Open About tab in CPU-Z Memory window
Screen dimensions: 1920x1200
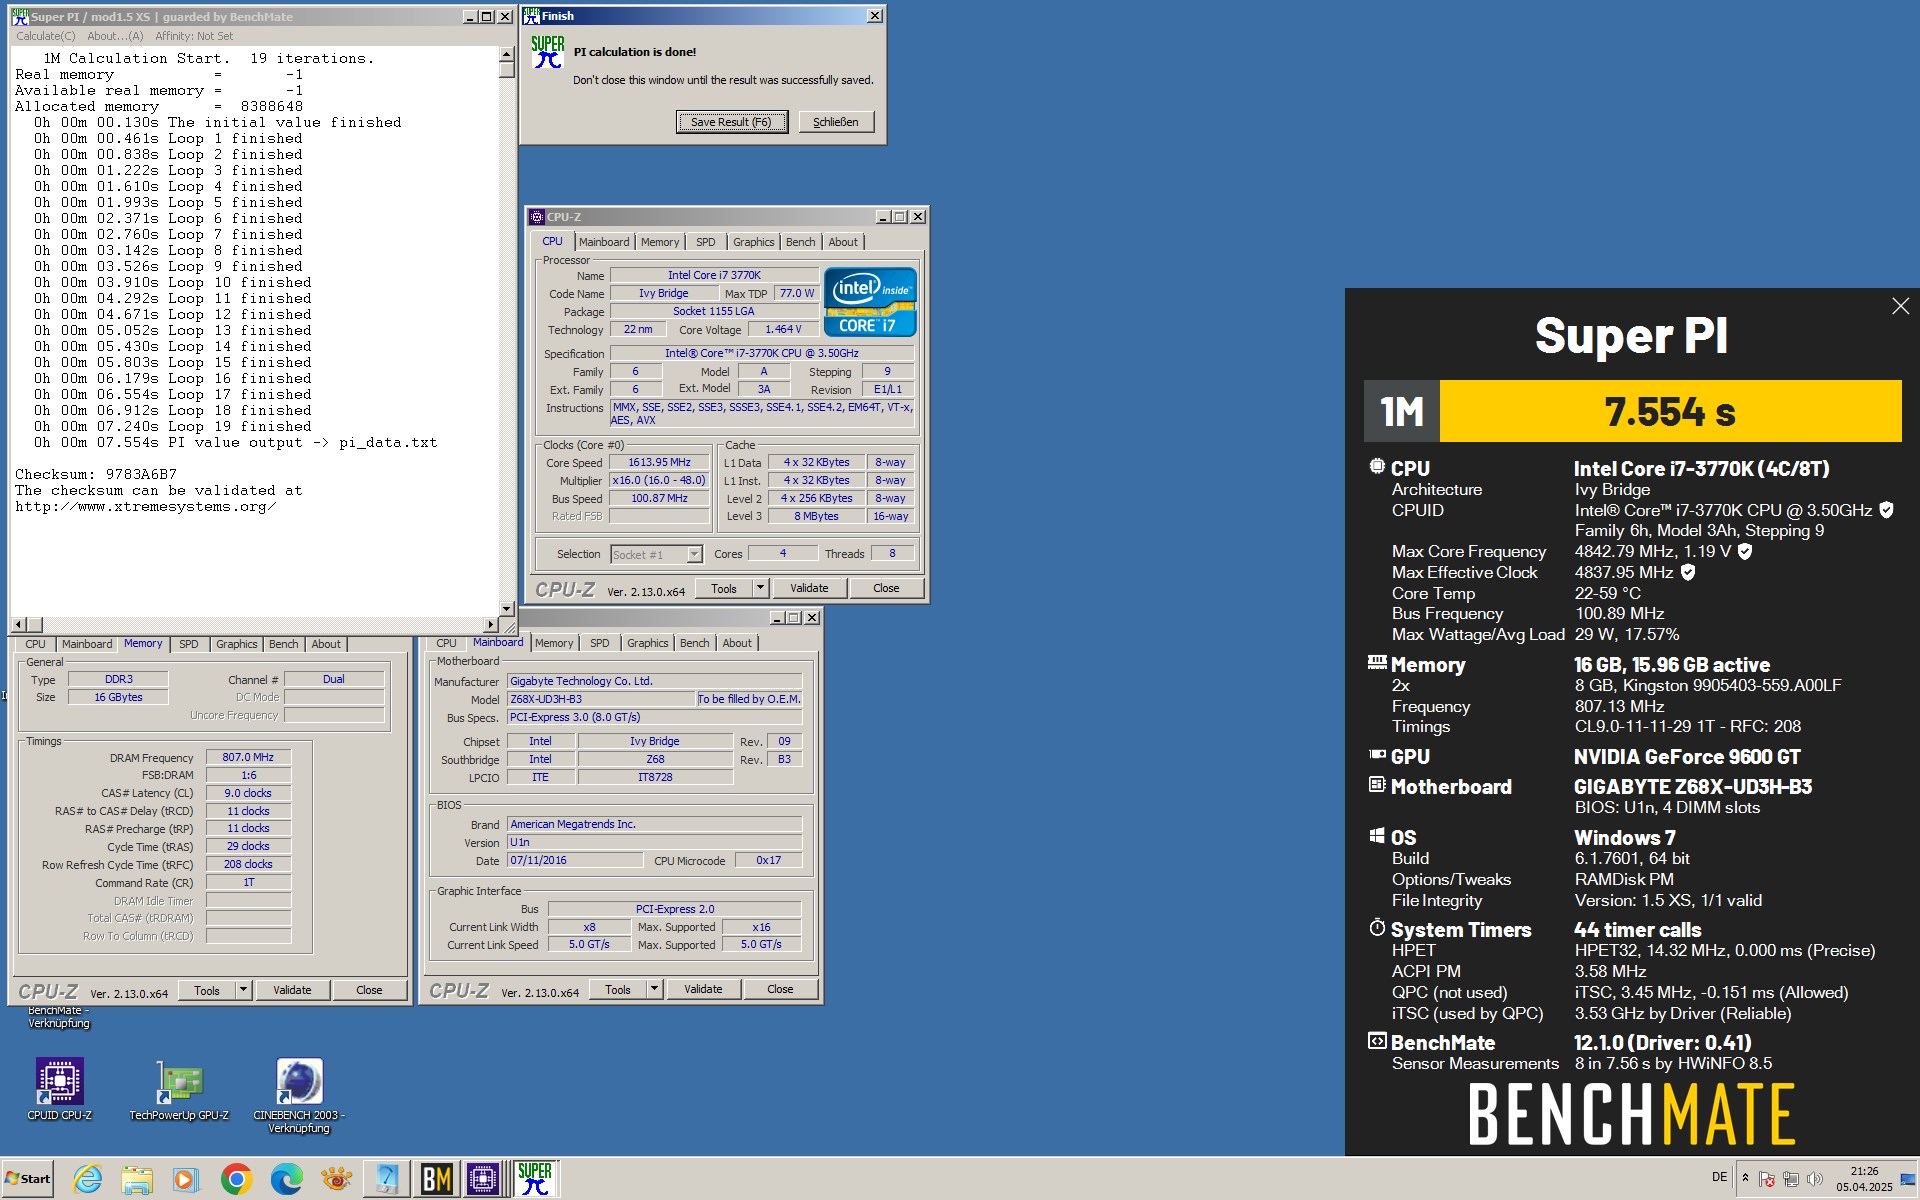click(326, 644)
